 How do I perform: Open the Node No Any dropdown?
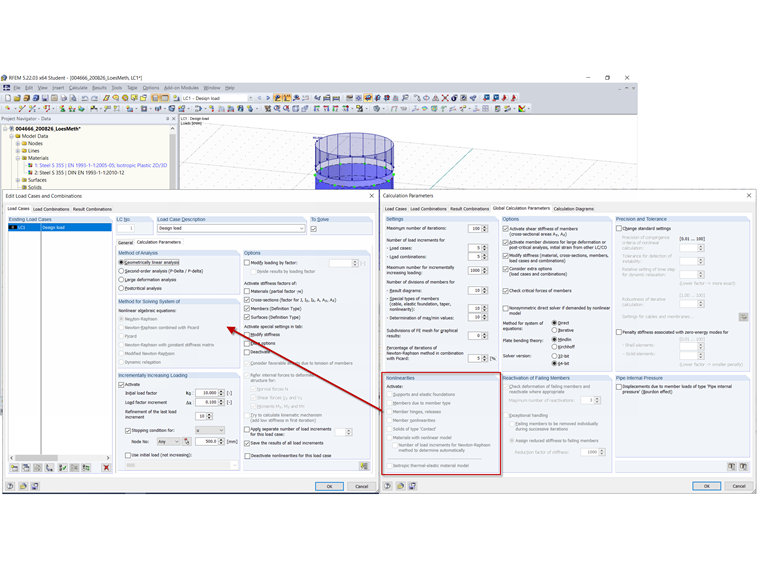(176, 442)
